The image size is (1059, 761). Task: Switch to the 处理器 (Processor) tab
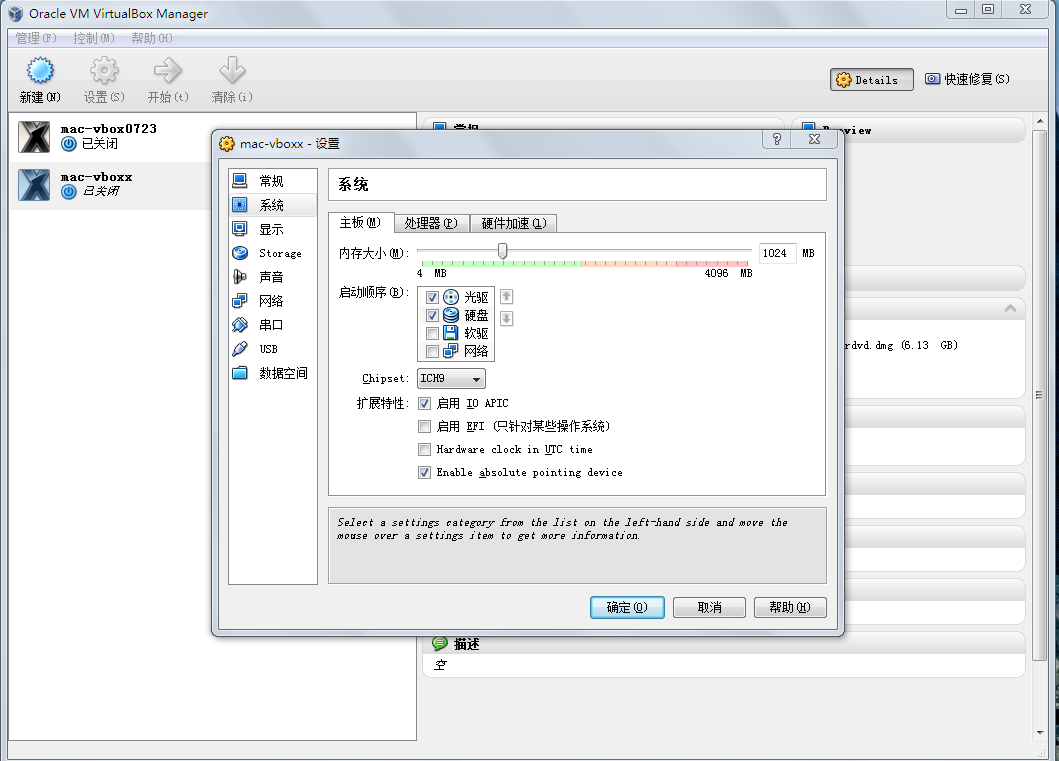(431, 223)
